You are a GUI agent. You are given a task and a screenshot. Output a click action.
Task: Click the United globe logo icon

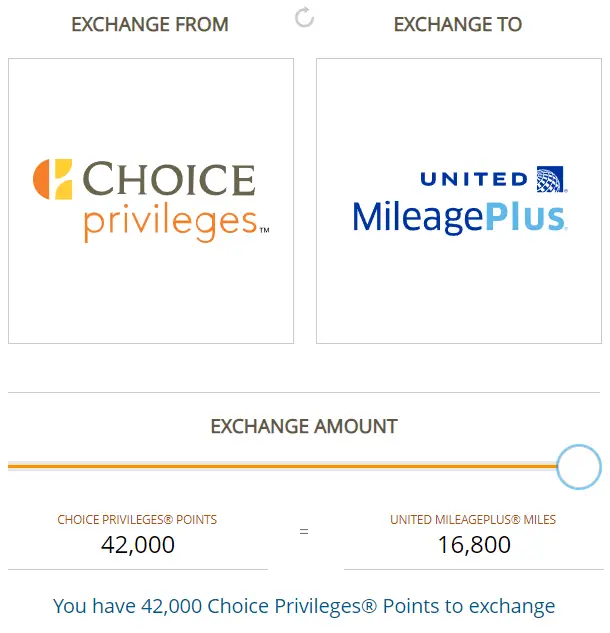551,179
